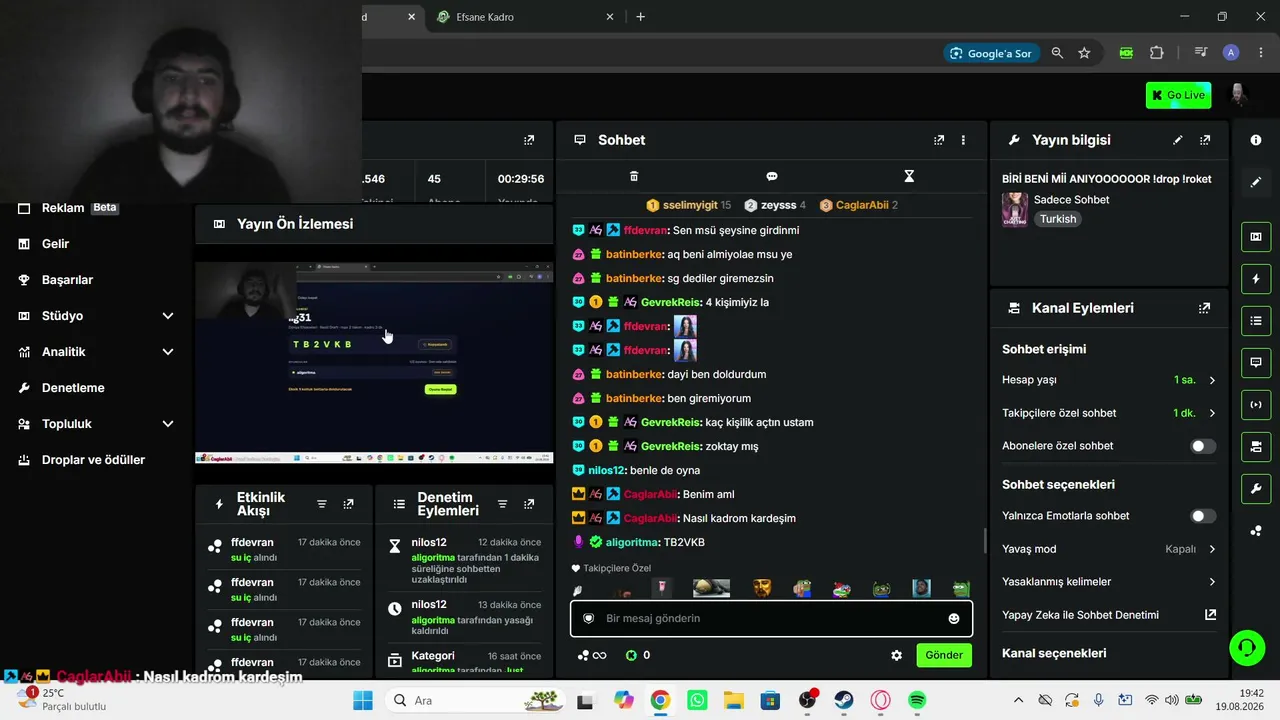Viewport: 1280px width, 720px height.
Task: Filter the Denetim Eylemleri list
Action: click(503, 504)
